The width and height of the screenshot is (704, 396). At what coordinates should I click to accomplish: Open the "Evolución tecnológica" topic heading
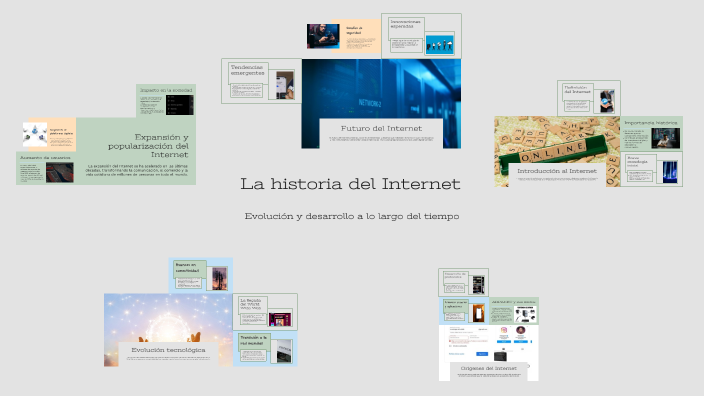(168, 350)
